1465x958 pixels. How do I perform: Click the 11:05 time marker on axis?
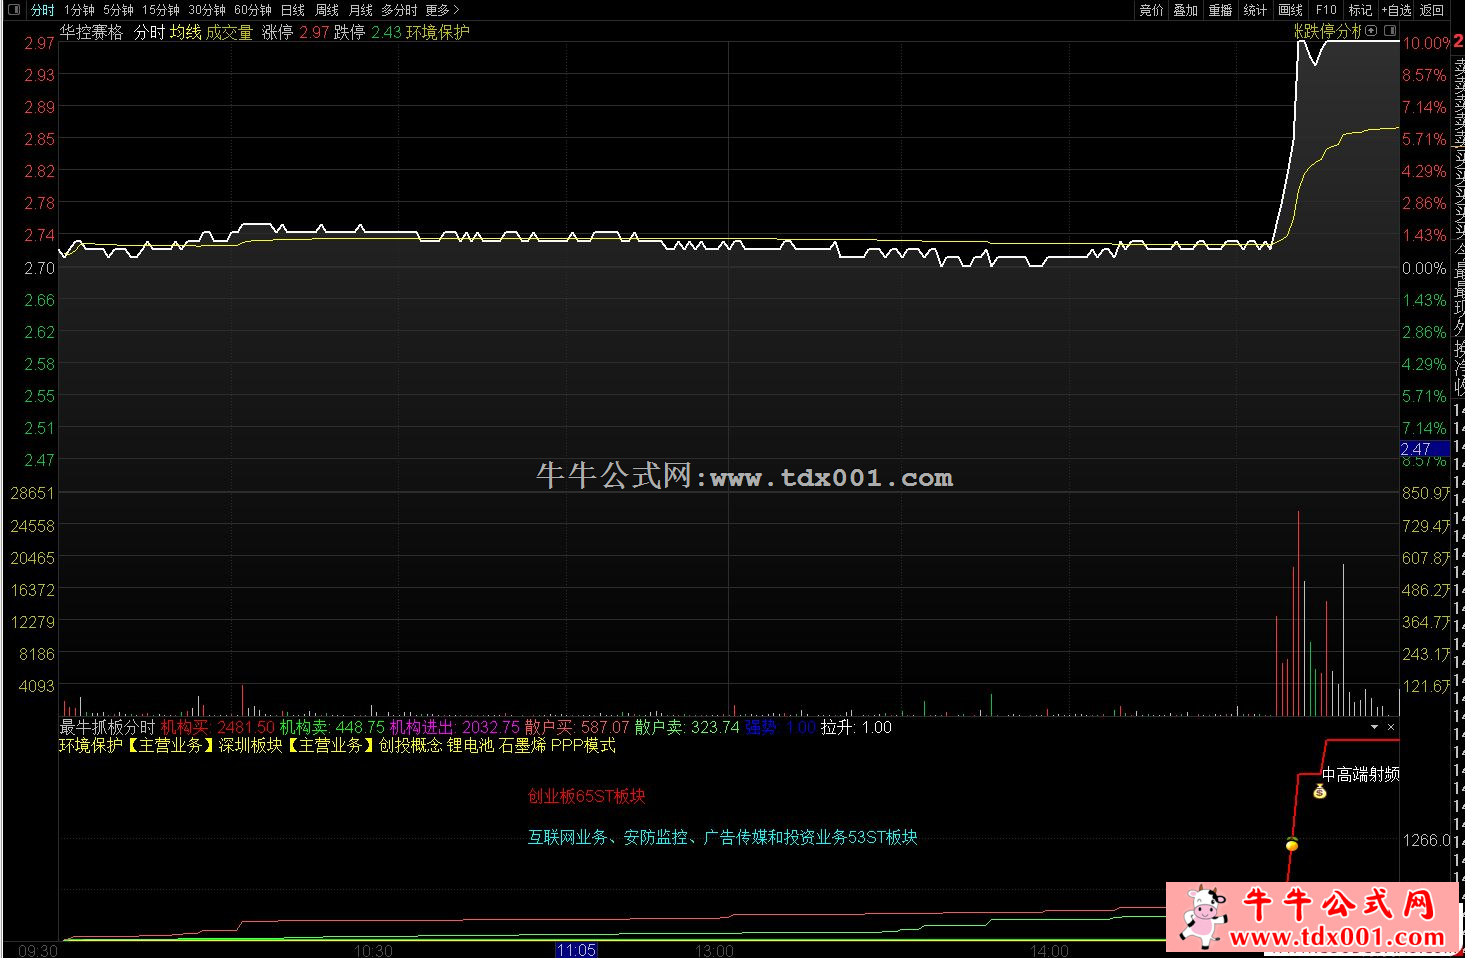click(x=576, y=950)
